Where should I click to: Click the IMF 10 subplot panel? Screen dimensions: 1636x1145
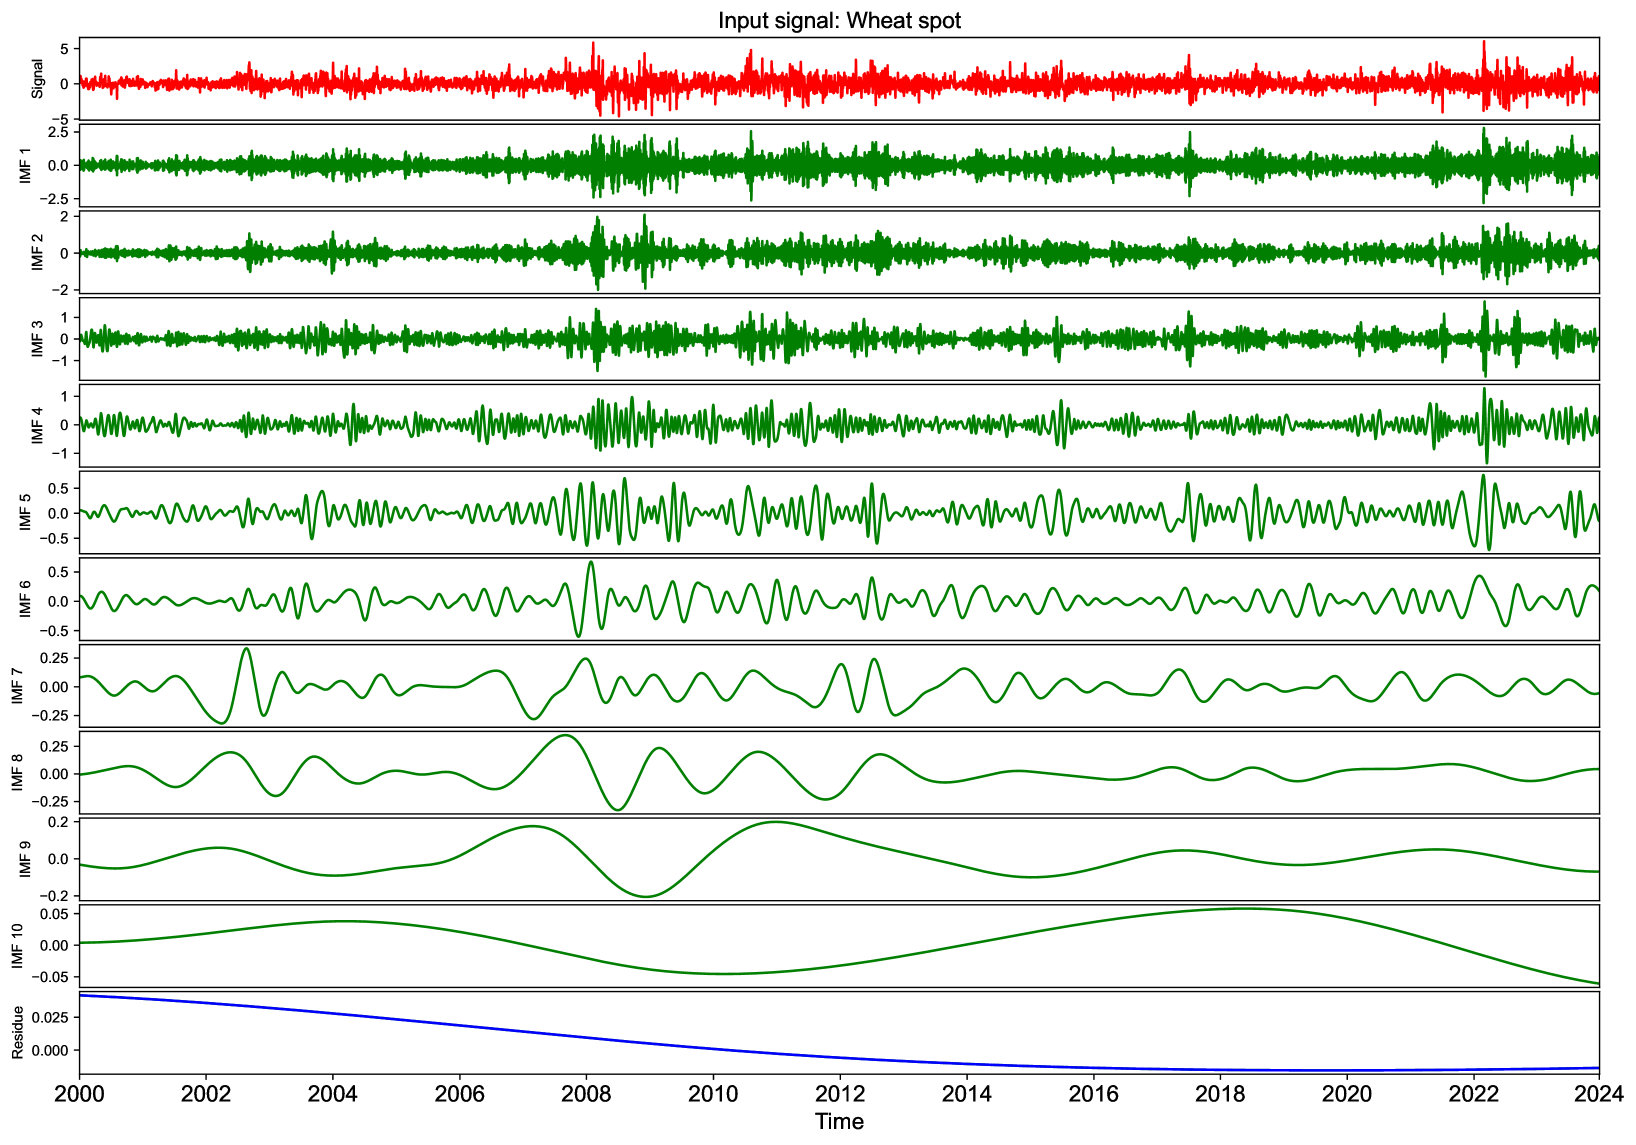click(x=839, y=946)
